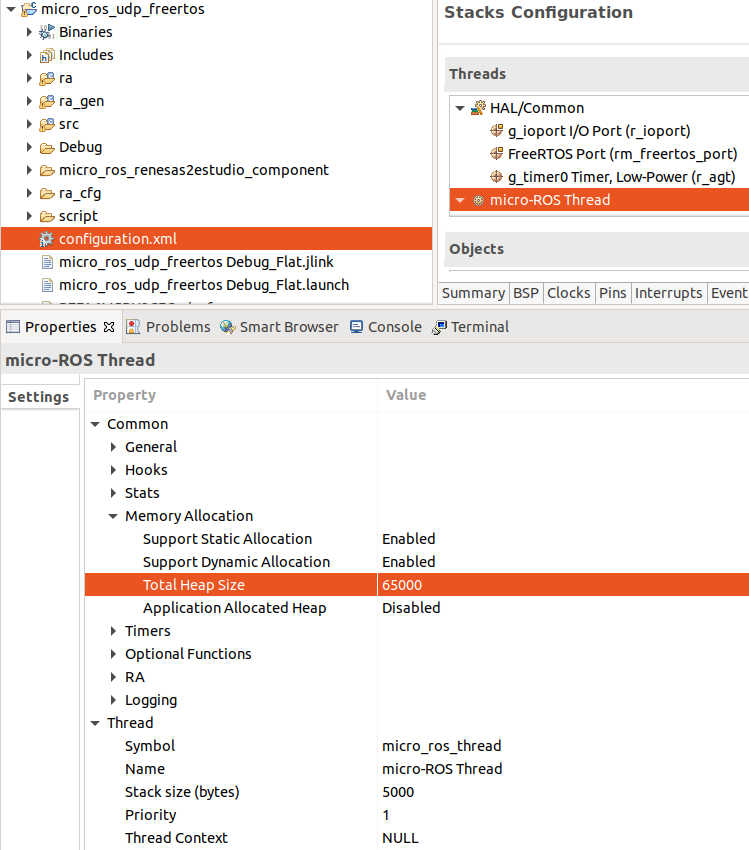Click the g_ioport I/O Port module icon
749x850 pixels.
pyautogui.click(x=496, y=131)
